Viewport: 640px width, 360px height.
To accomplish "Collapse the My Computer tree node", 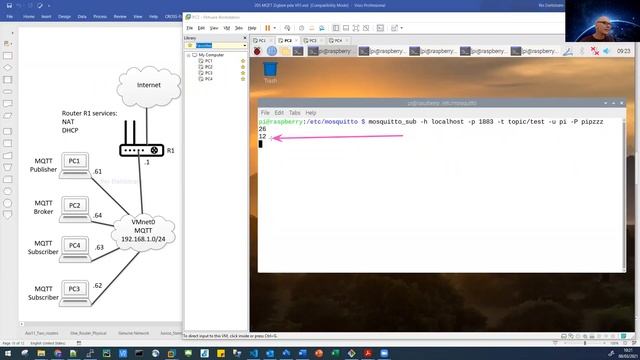I will click(189, 55).
